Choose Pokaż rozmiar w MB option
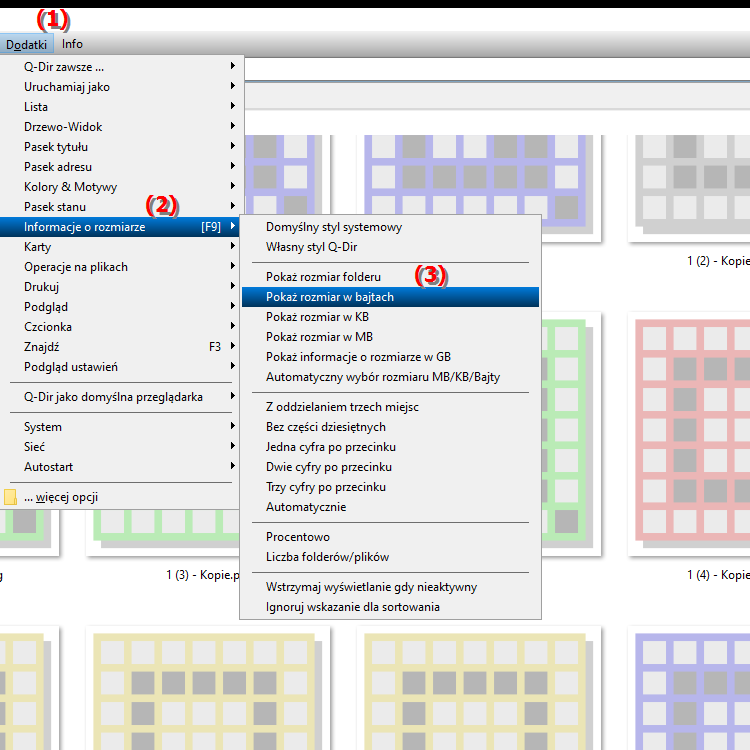This screenshot has height=750, width=750. coord(319,337)
